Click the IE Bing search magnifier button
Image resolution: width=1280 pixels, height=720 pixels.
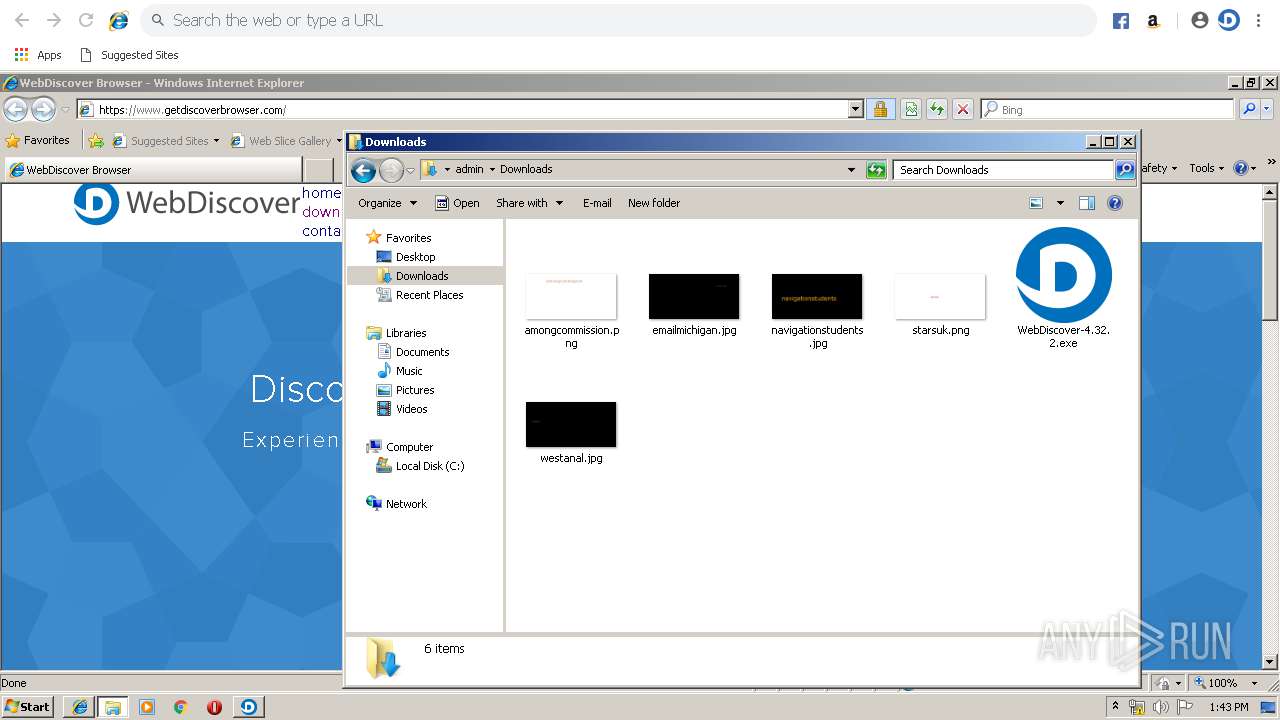tap(1249, 110)
